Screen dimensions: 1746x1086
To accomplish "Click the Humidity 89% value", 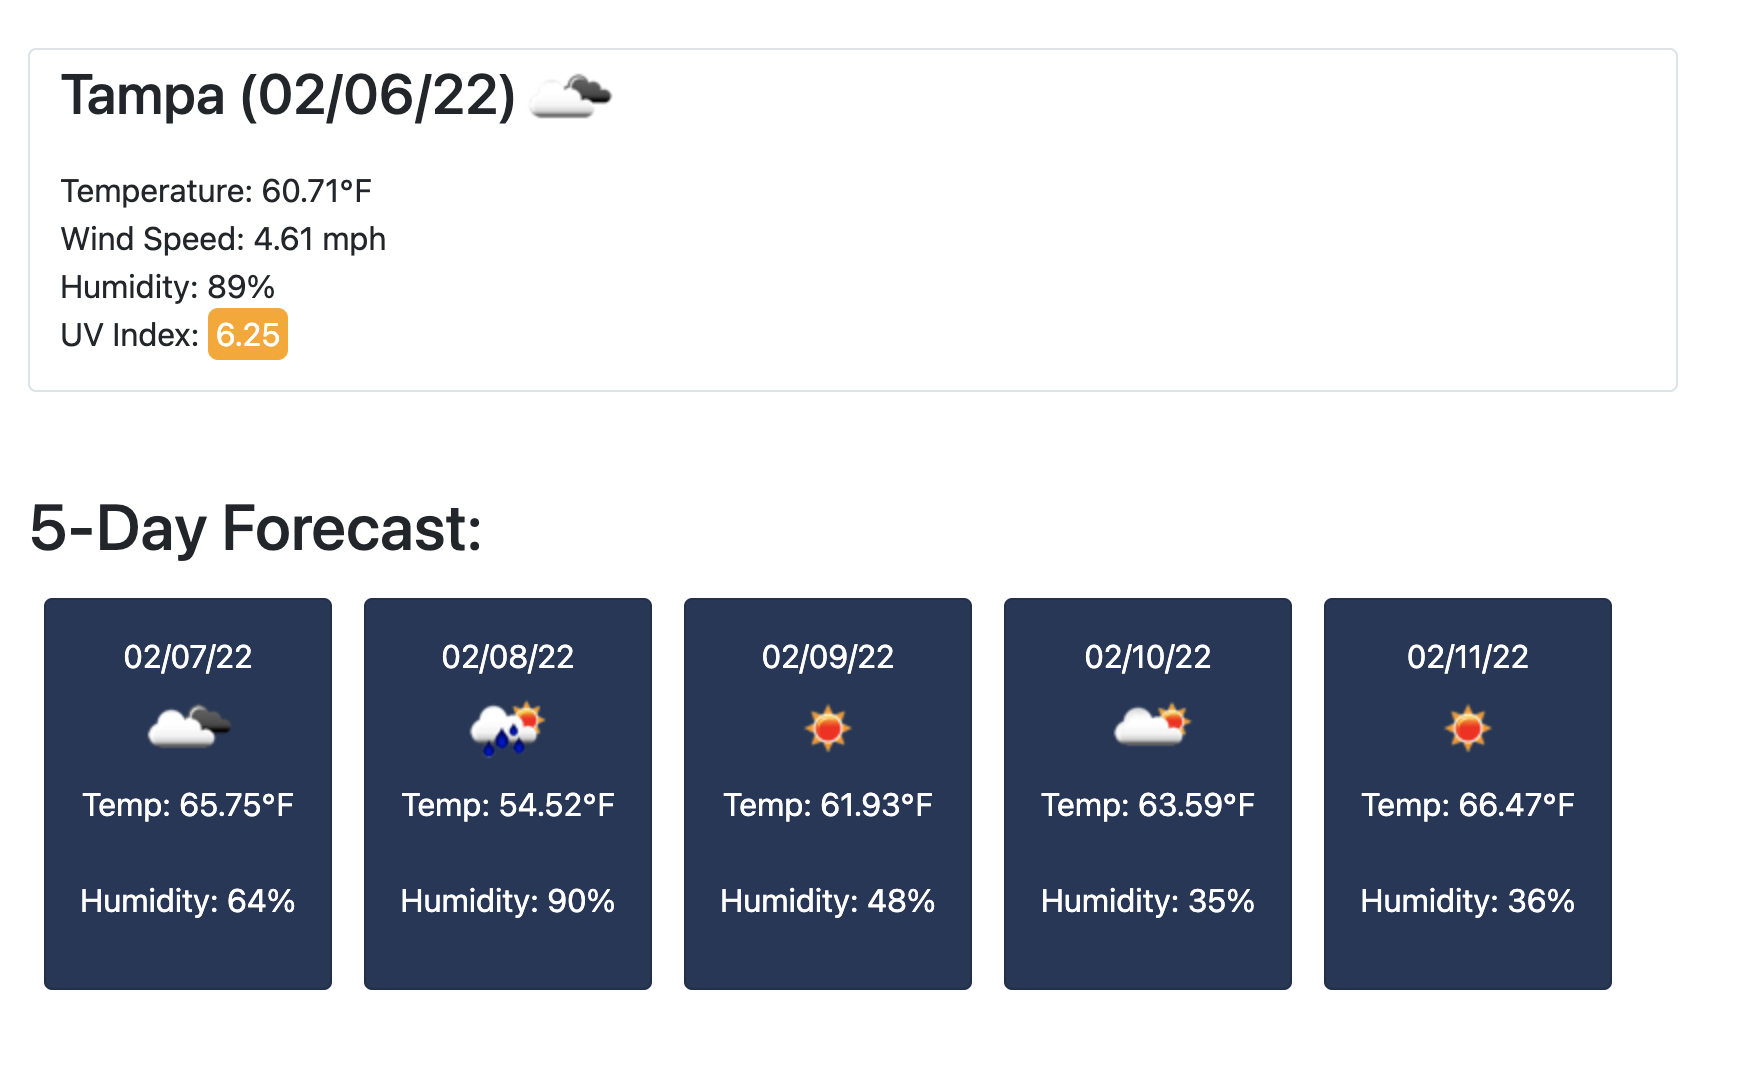I will [168, 287].
